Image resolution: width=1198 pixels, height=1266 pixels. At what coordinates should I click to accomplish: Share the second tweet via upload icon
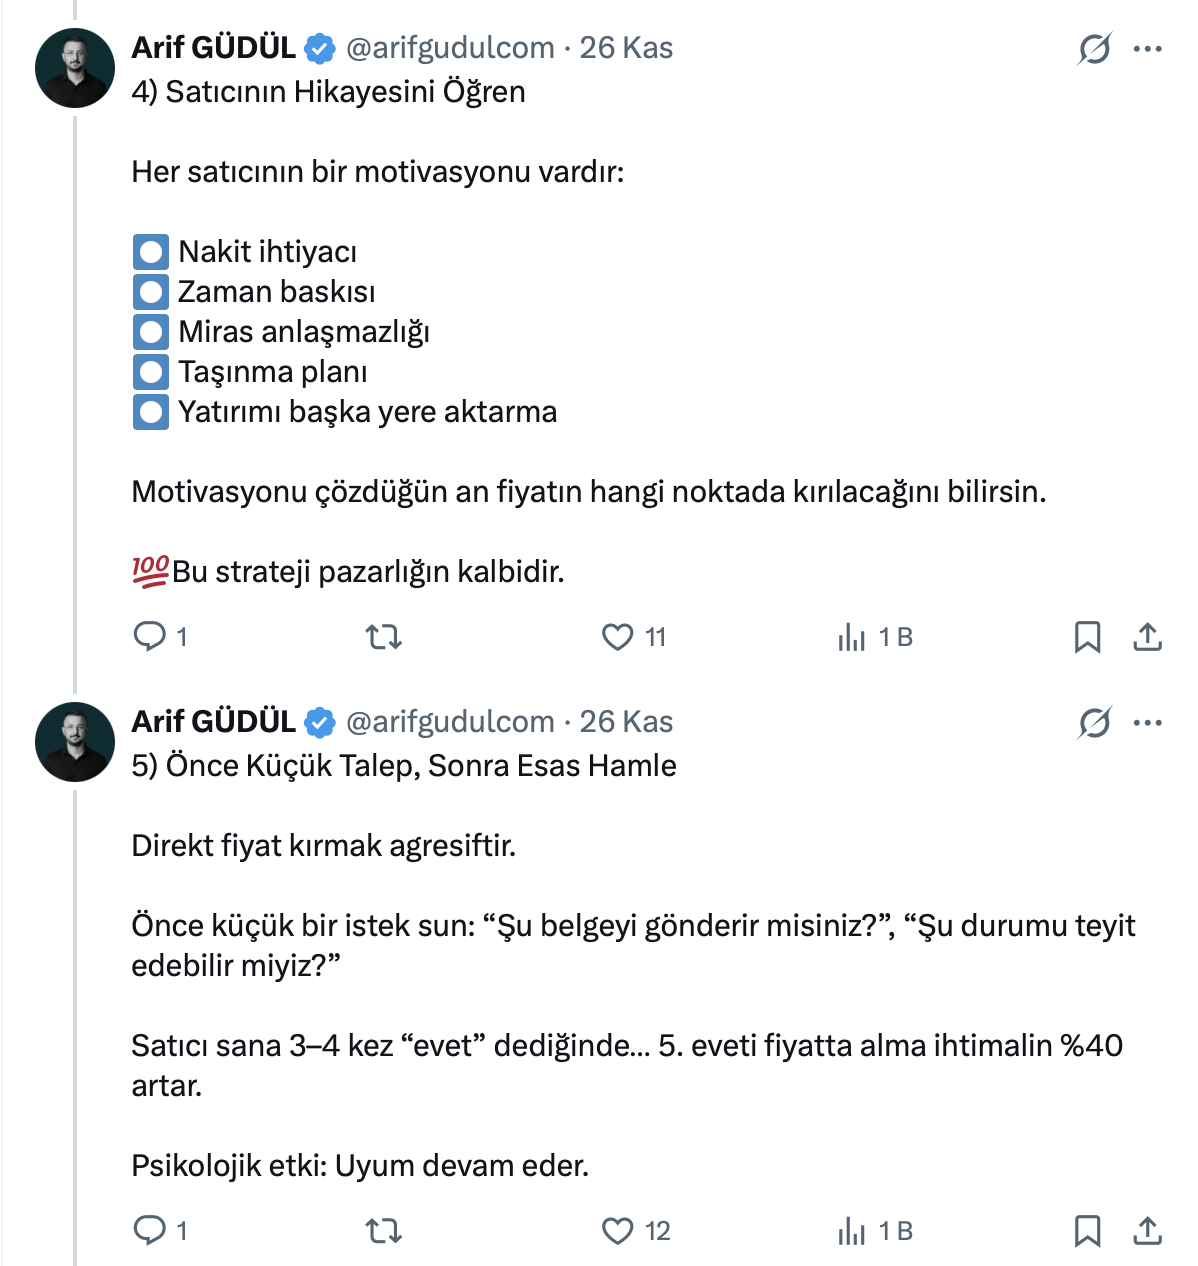click(x=1147, y=1231)
